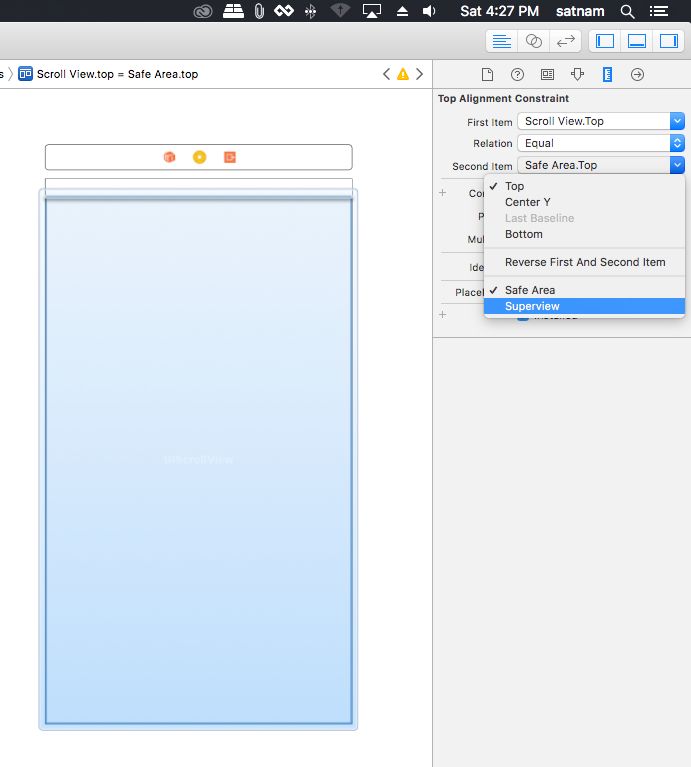Click the Wi-Fi status icon
691x767 pixels.
[x=340, y=11]
